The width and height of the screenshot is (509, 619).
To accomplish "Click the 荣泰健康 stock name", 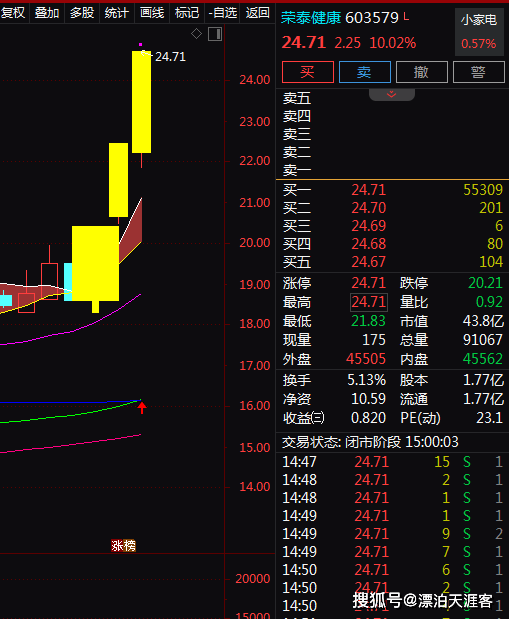I will (x=311, y=18).
